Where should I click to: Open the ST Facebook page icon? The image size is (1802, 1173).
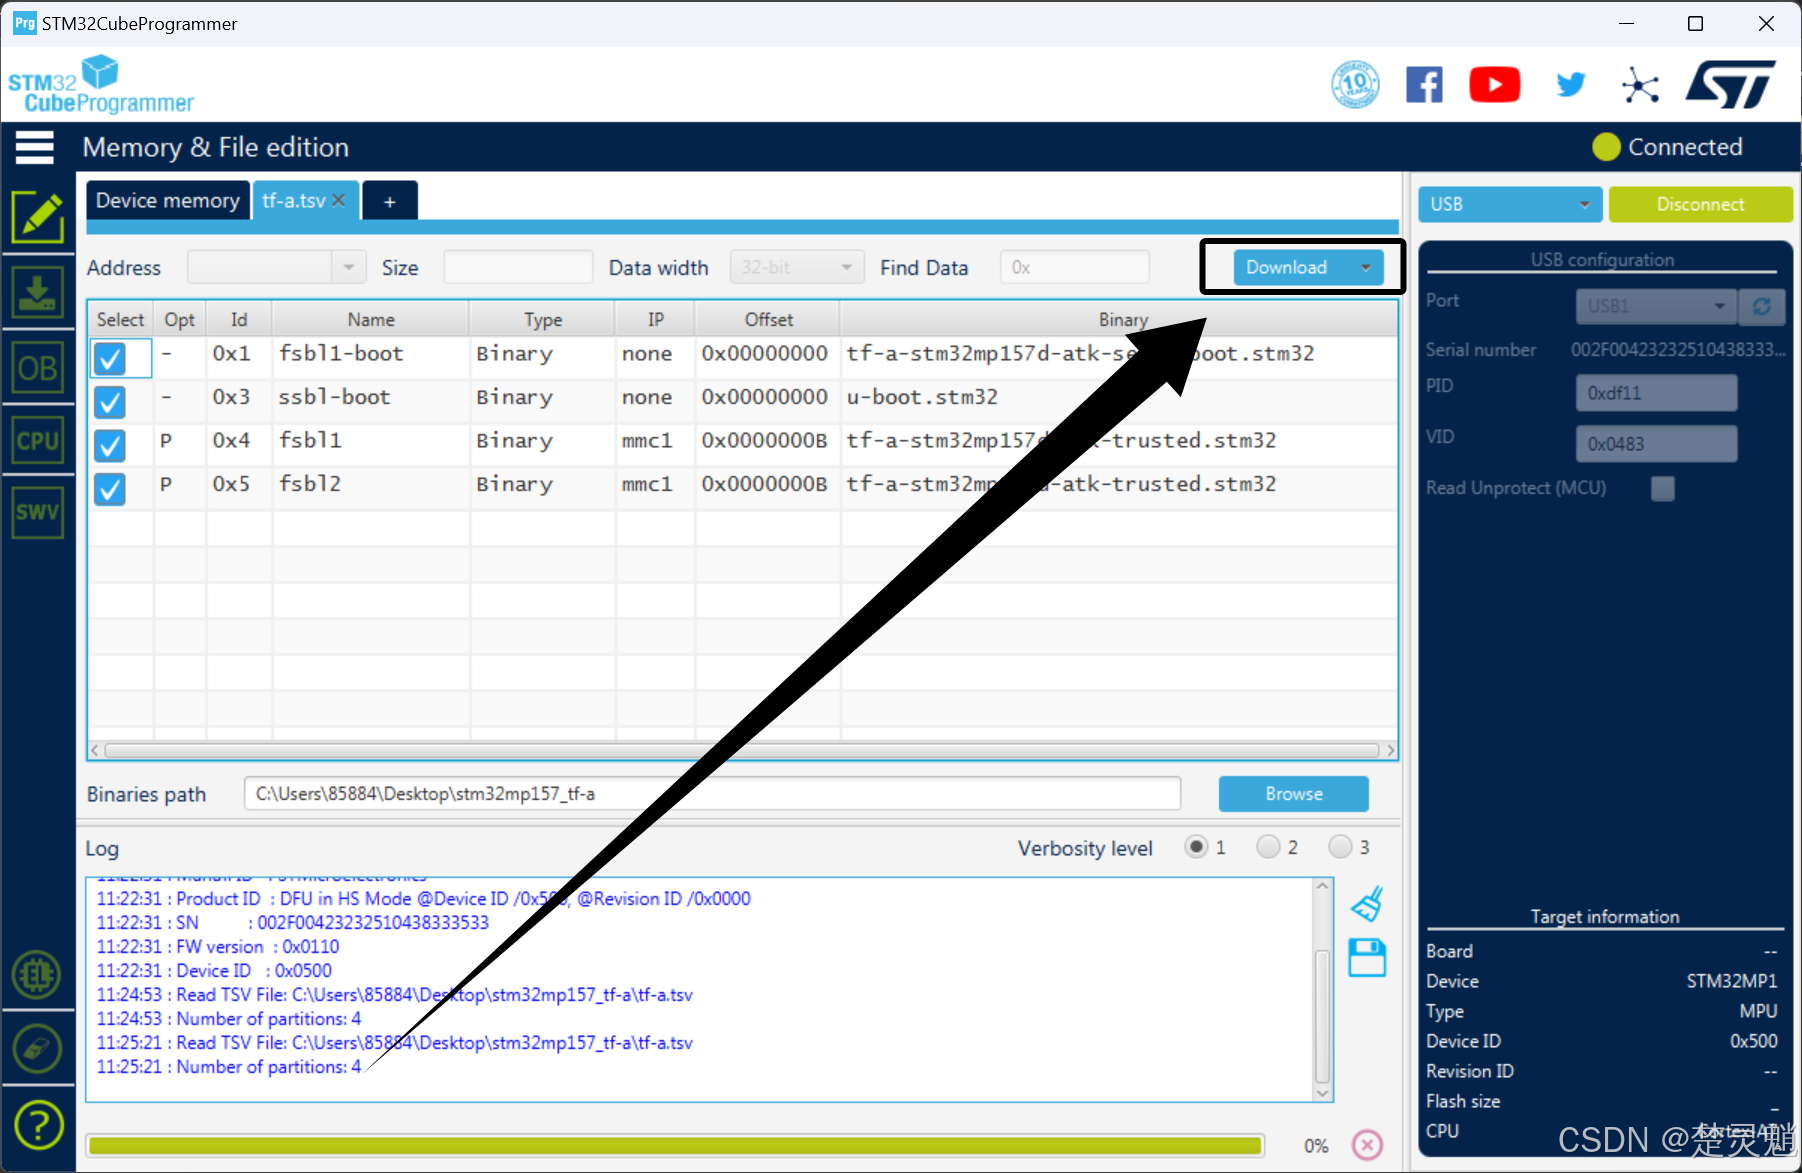click(x=1424, y=85)
